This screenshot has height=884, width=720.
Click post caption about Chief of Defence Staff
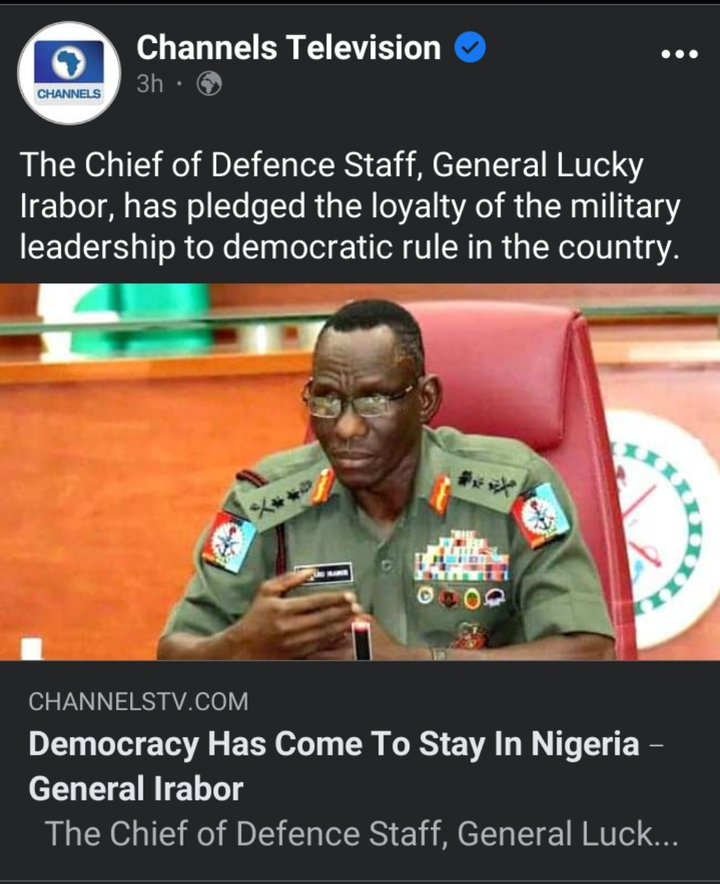pos(350,206)
